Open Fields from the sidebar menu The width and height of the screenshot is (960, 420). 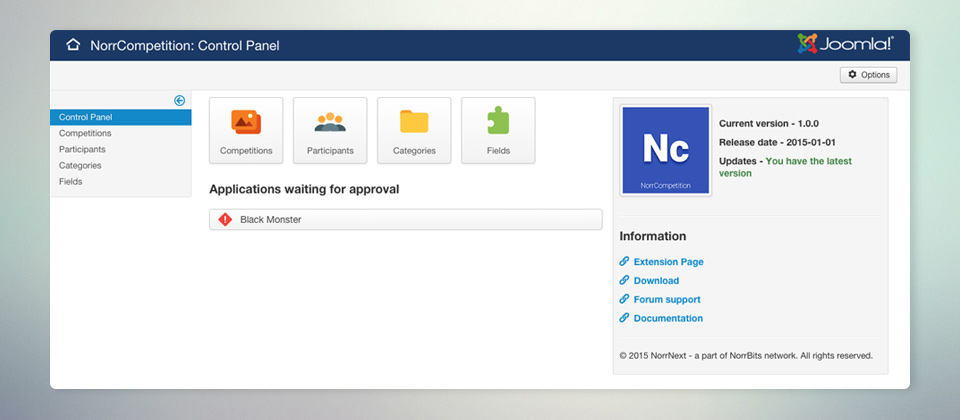coord(70,181)
